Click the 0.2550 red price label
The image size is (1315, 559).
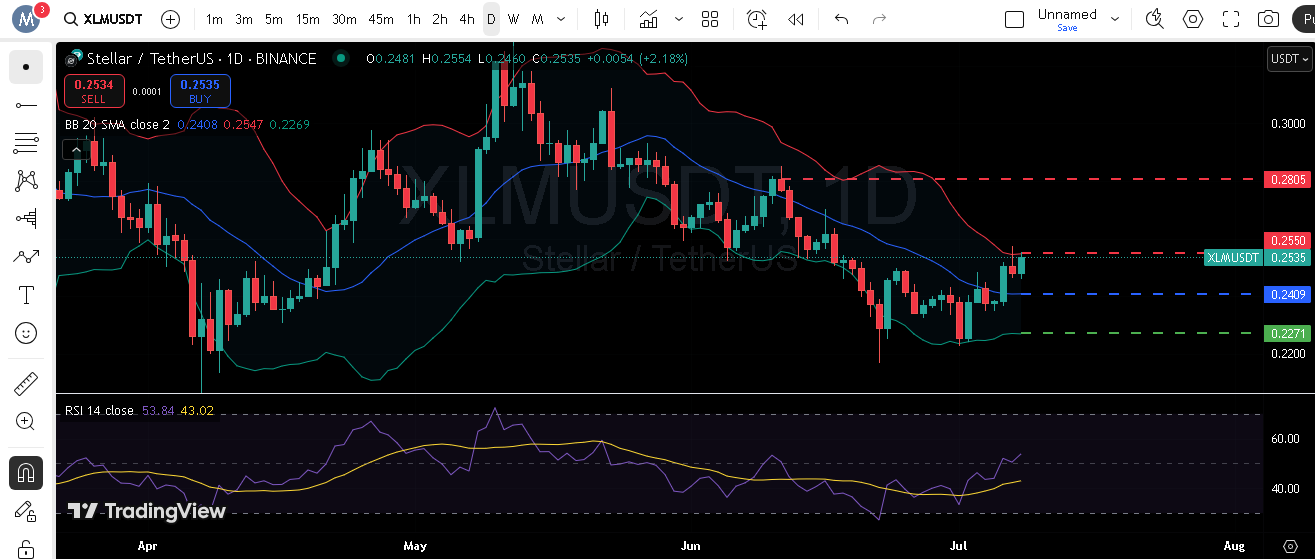coord(1288,241)
